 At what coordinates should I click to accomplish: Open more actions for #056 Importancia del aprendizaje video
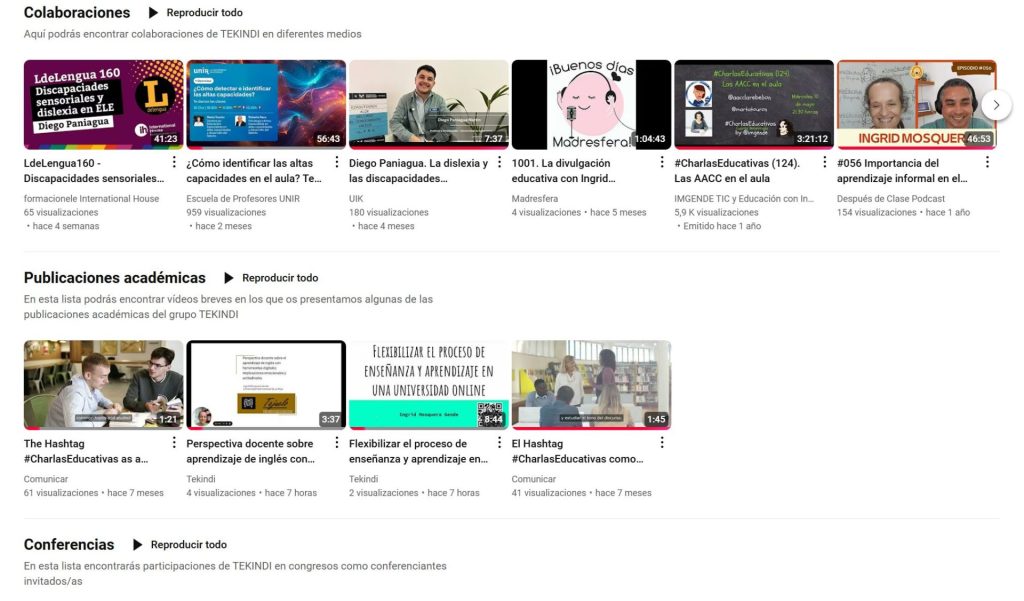pyautogui.click(x=987, y=163)
